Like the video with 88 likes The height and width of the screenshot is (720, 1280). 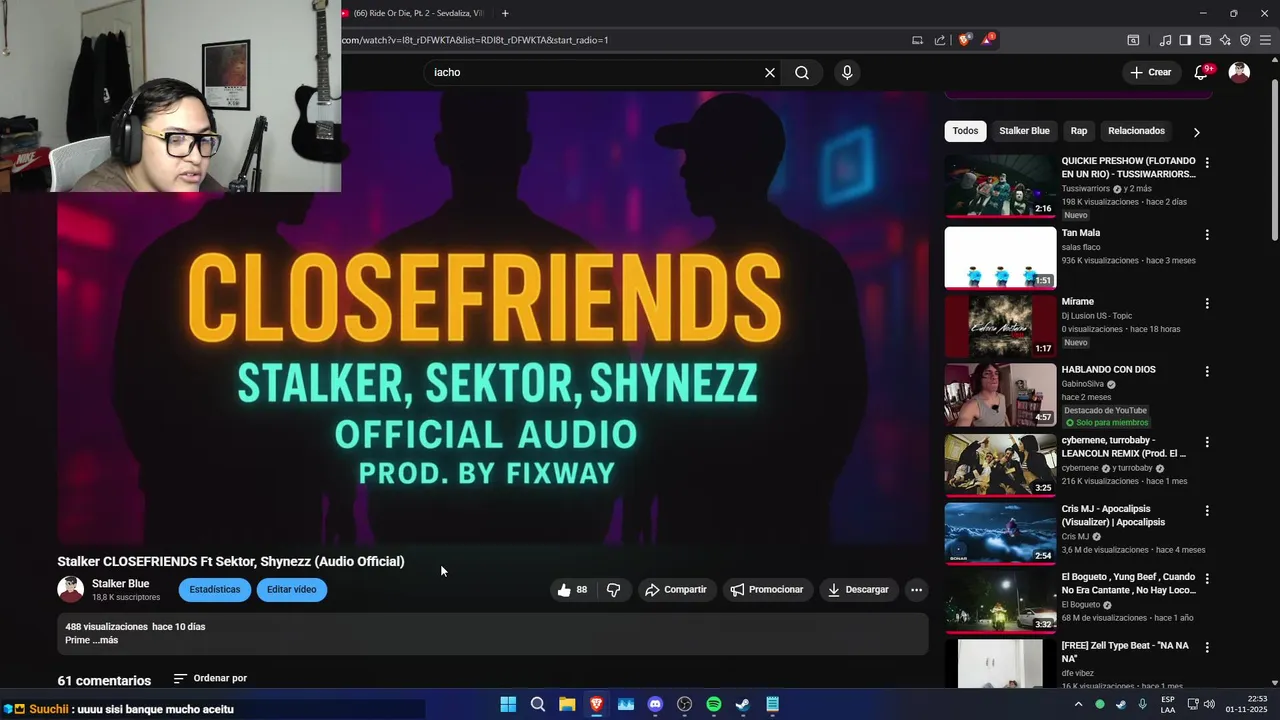[x=574, y=590]
